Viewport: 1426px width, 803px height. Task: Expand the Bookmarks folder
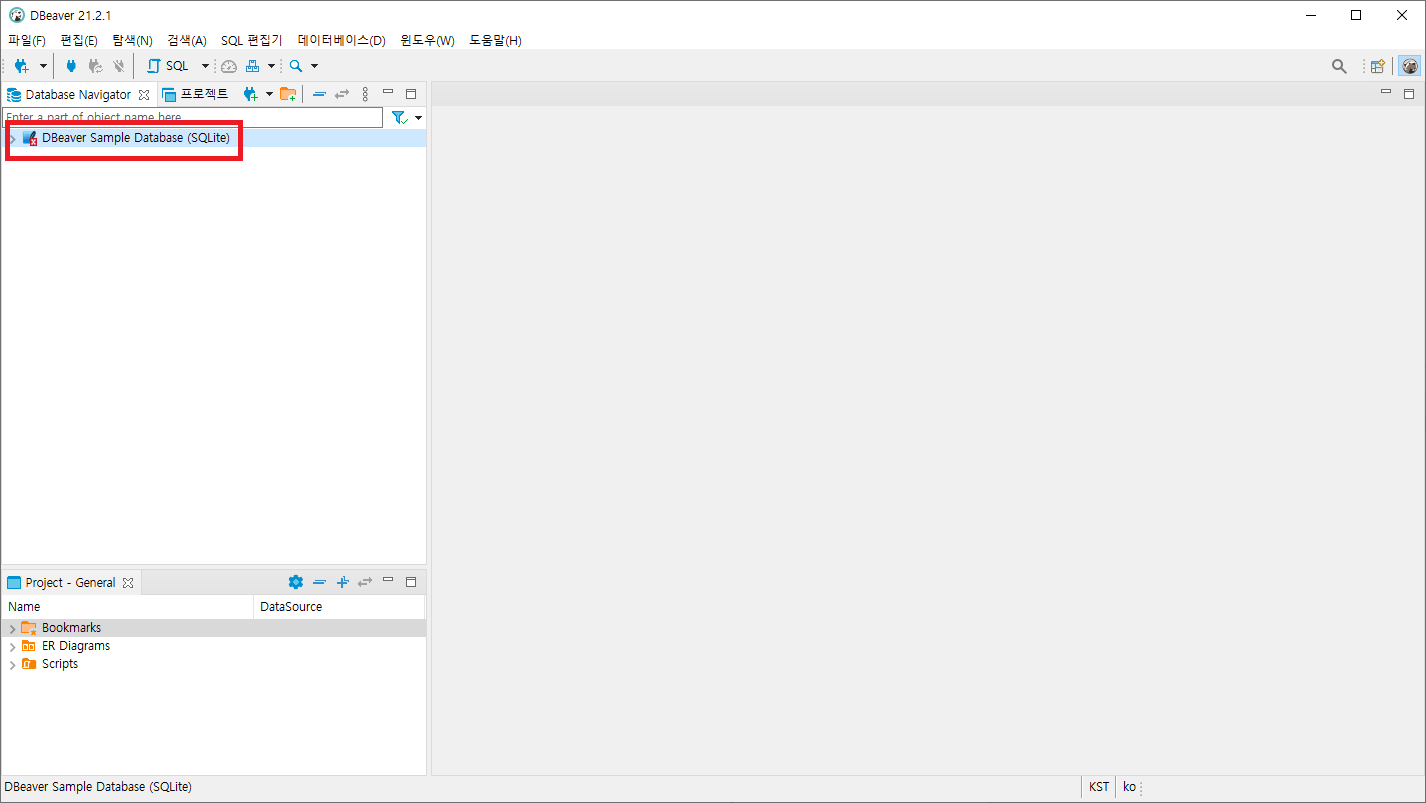[12, 628]
